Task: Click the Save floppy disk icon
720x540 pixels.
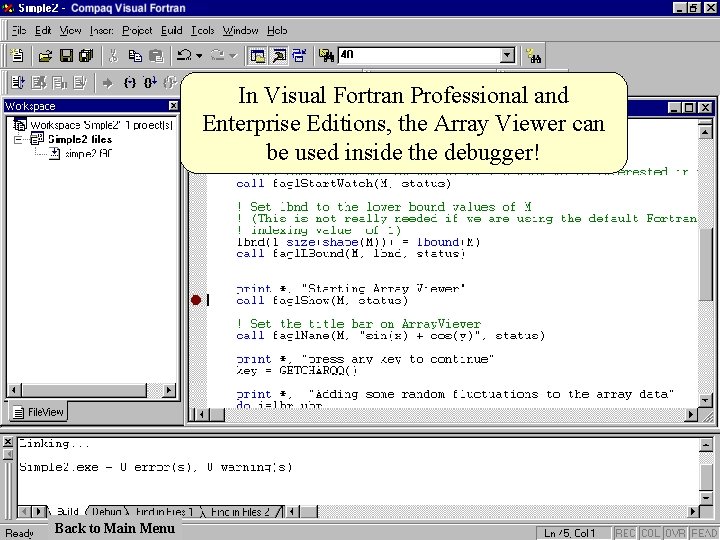Action: pyautogui.click(x=66, y=56)
